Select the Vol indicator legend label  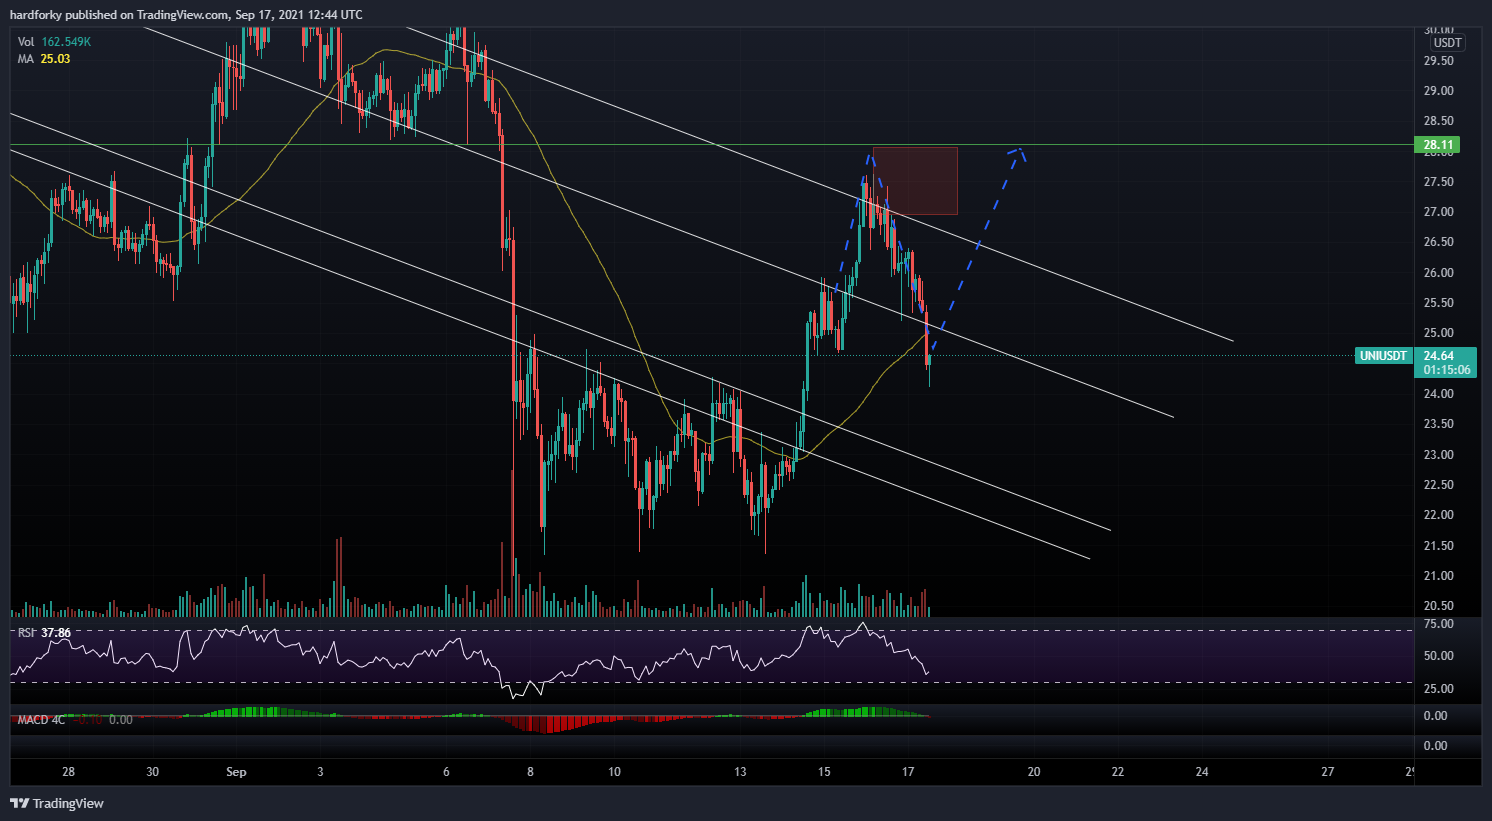(26, 42)
